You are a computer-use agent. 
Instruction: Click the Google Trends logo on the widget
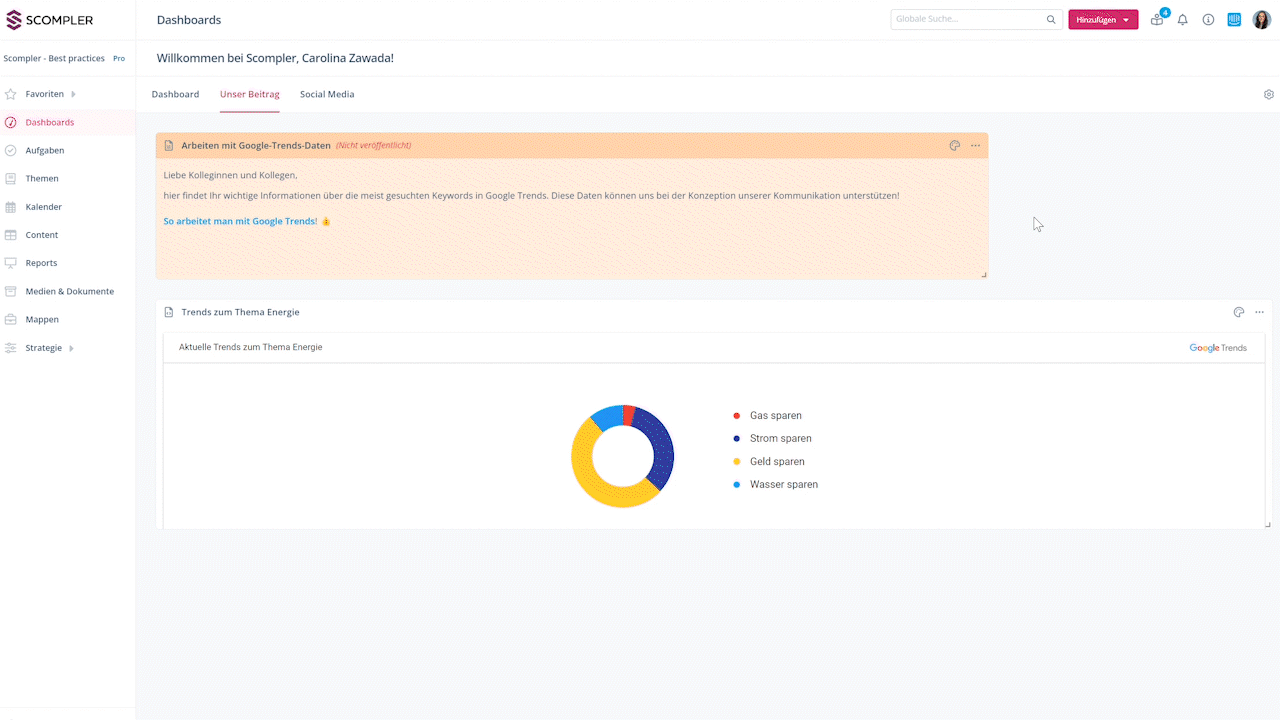[x=1217, y=347]
